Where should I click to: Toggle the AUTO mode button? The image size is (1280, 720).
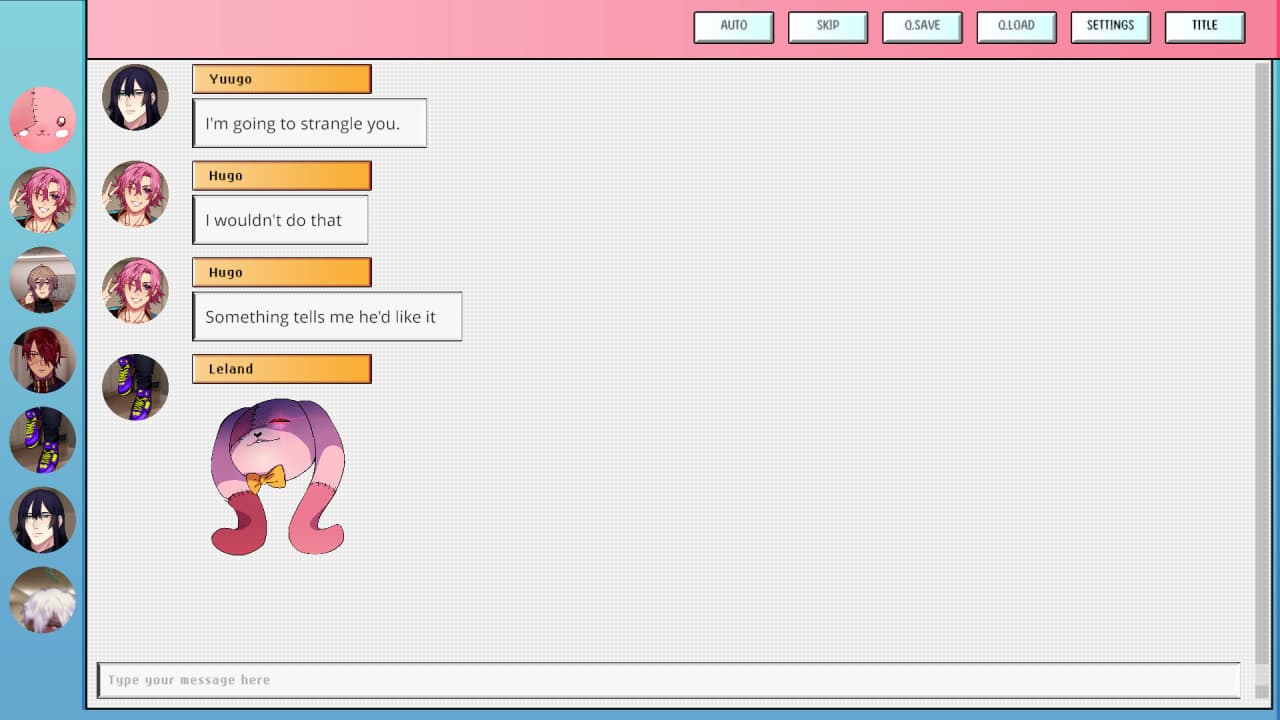pos(733,27)
